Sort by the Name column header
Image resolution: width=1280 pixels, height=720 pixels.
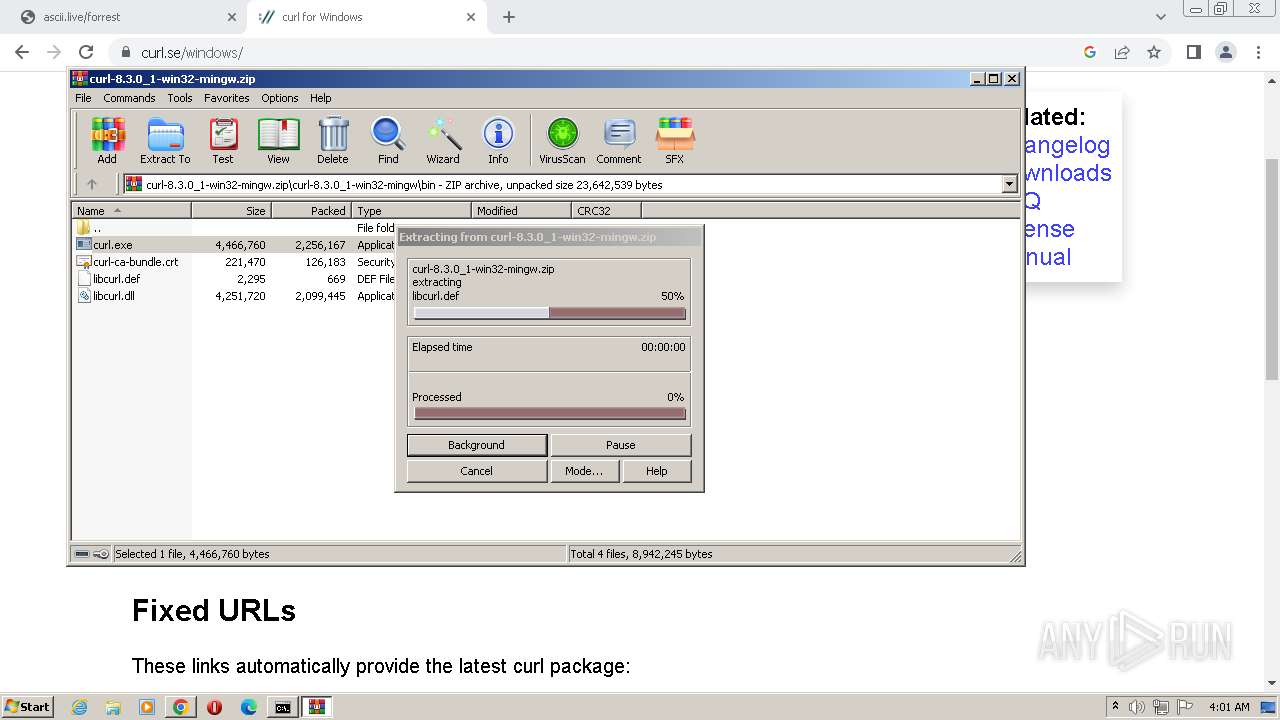131,211
